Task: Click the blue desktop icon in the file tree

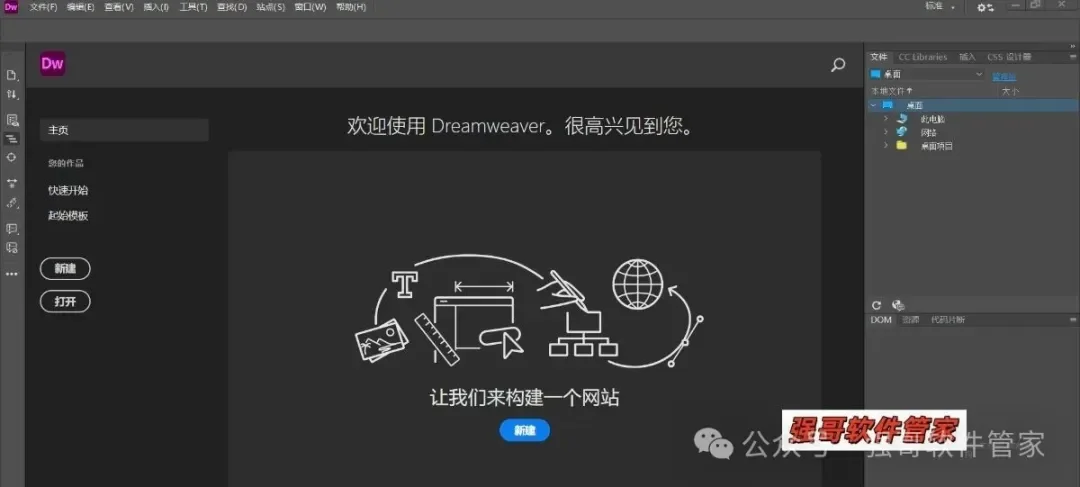Action: [888, 105]
